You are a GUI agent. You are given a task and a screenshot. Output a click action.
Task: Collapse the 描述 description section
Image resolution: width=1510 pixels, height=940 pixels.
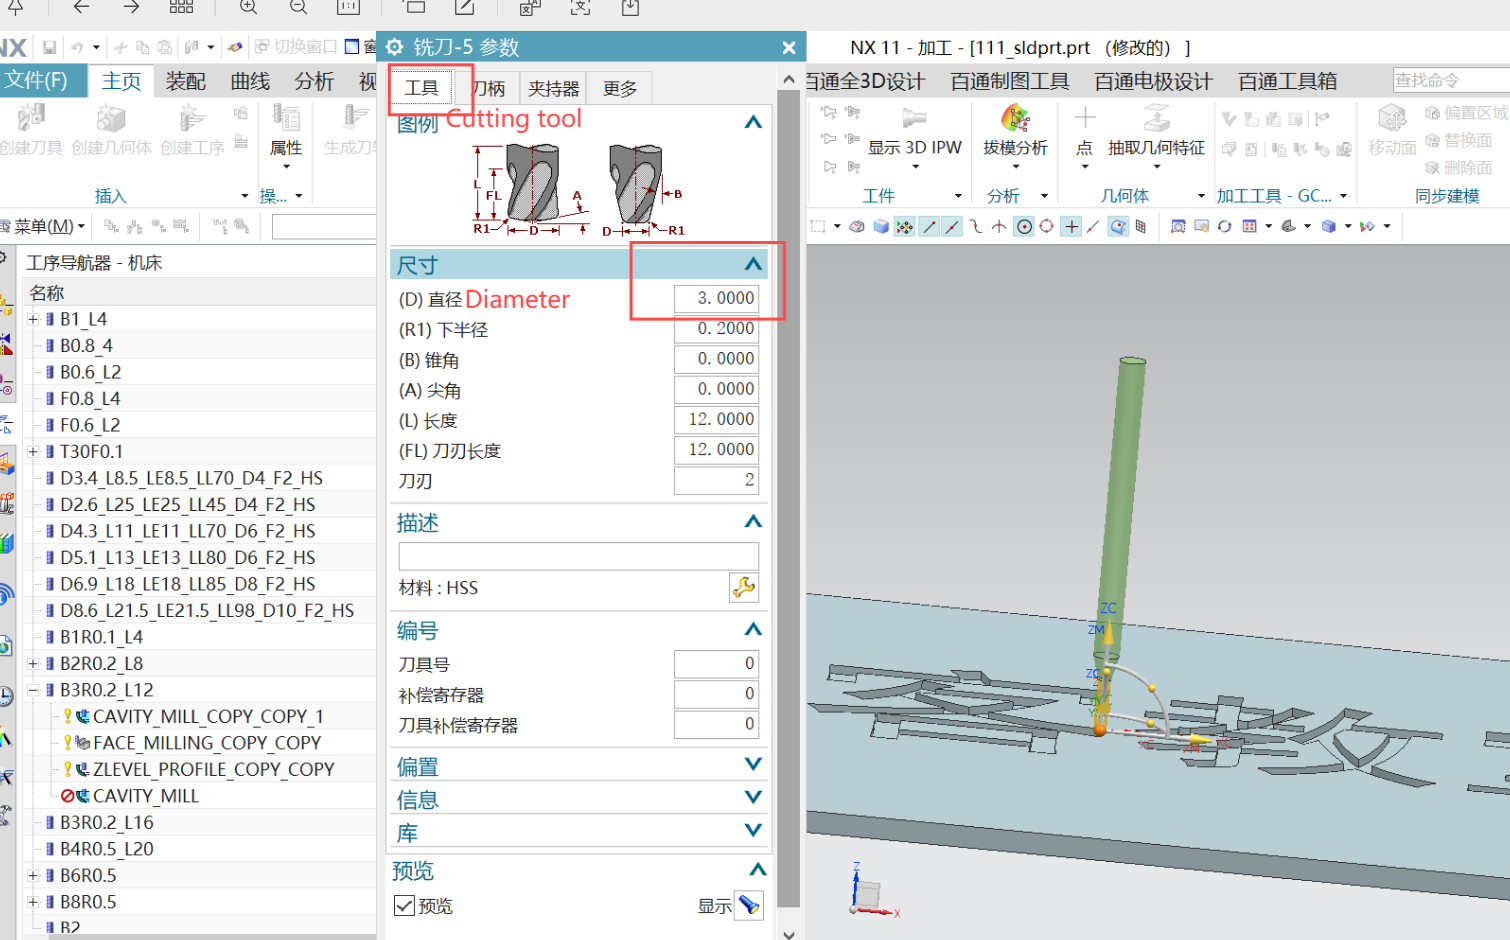coord(753,522)
